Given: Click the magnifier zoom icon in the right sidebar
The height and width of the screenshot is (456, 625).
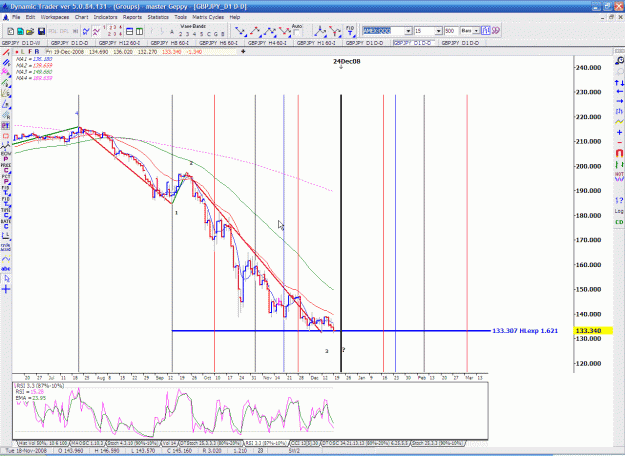Looking at the screenshot, I should click(619, 61).
